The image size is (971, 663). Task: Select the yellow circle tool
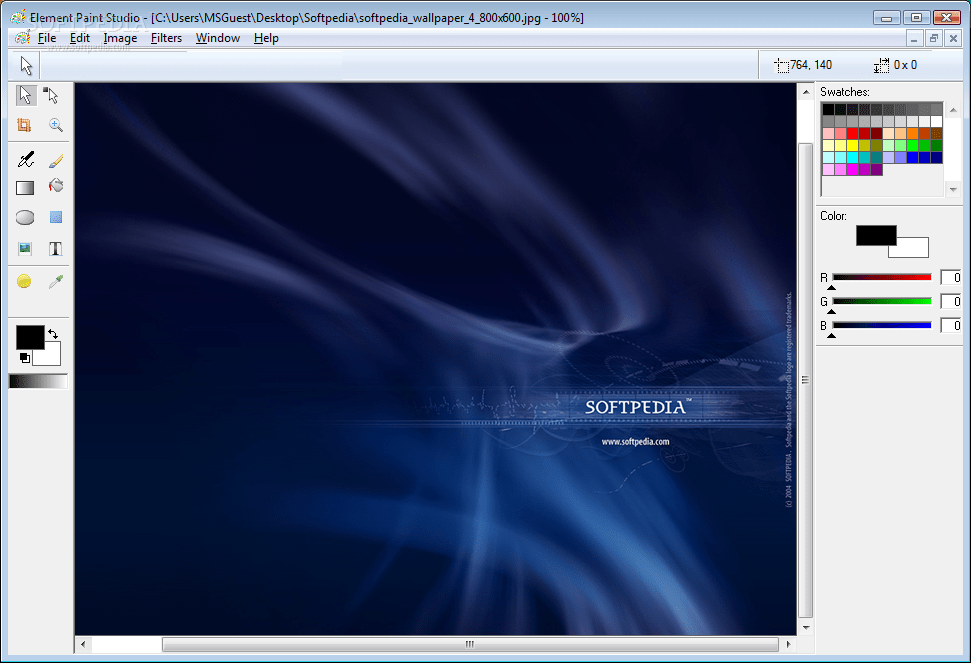(24, 281)
